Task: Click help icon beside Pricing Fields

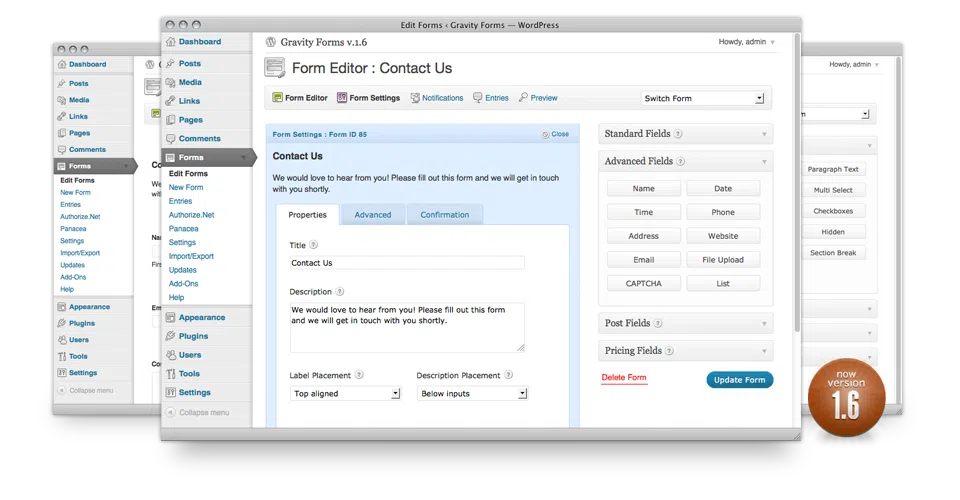Action: pos(670,351)
